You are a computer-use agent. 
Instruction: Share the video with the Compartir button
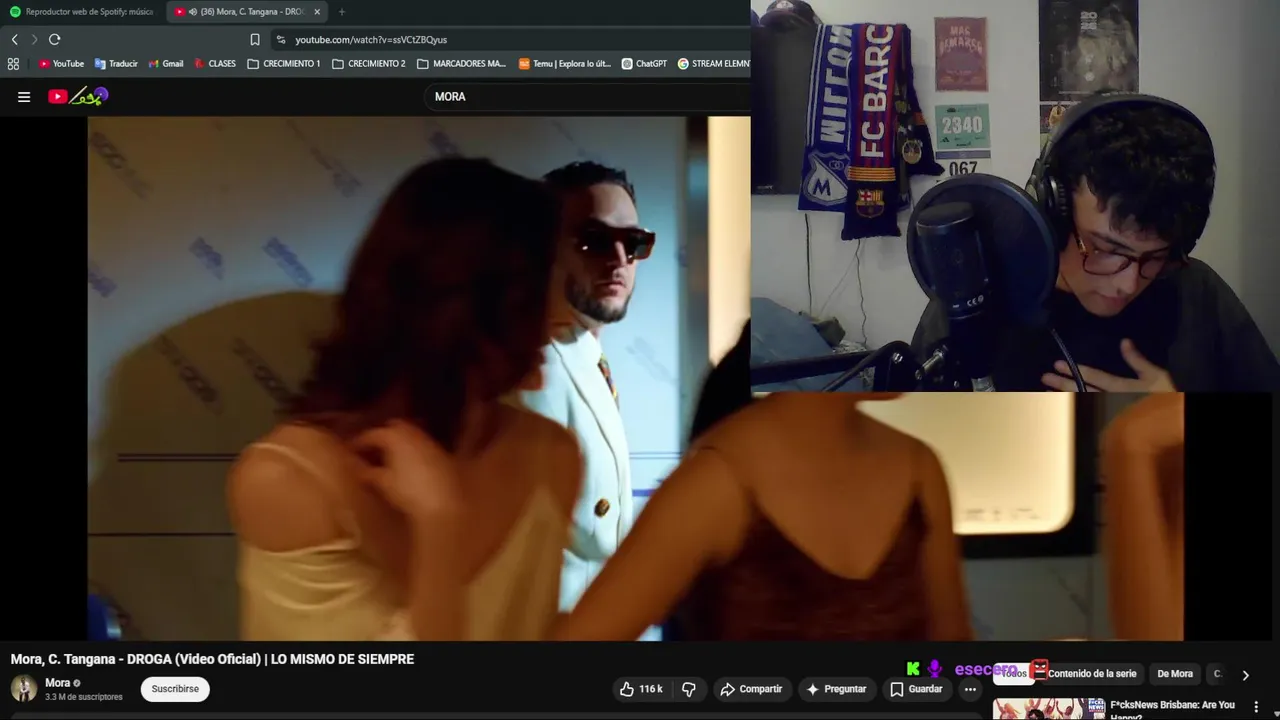(x=751, y=689)
